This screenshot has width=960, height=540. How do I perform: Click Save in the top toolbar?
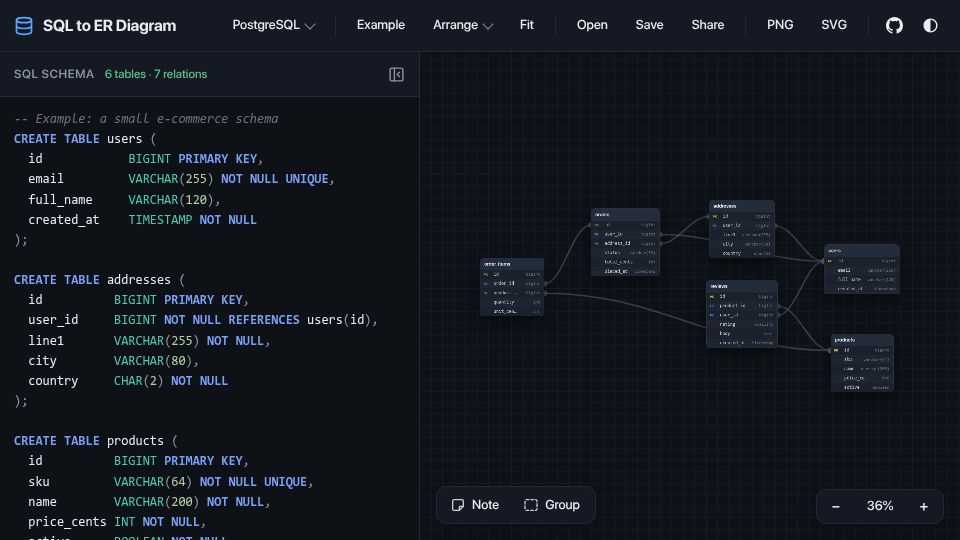(x=649, y=25)
